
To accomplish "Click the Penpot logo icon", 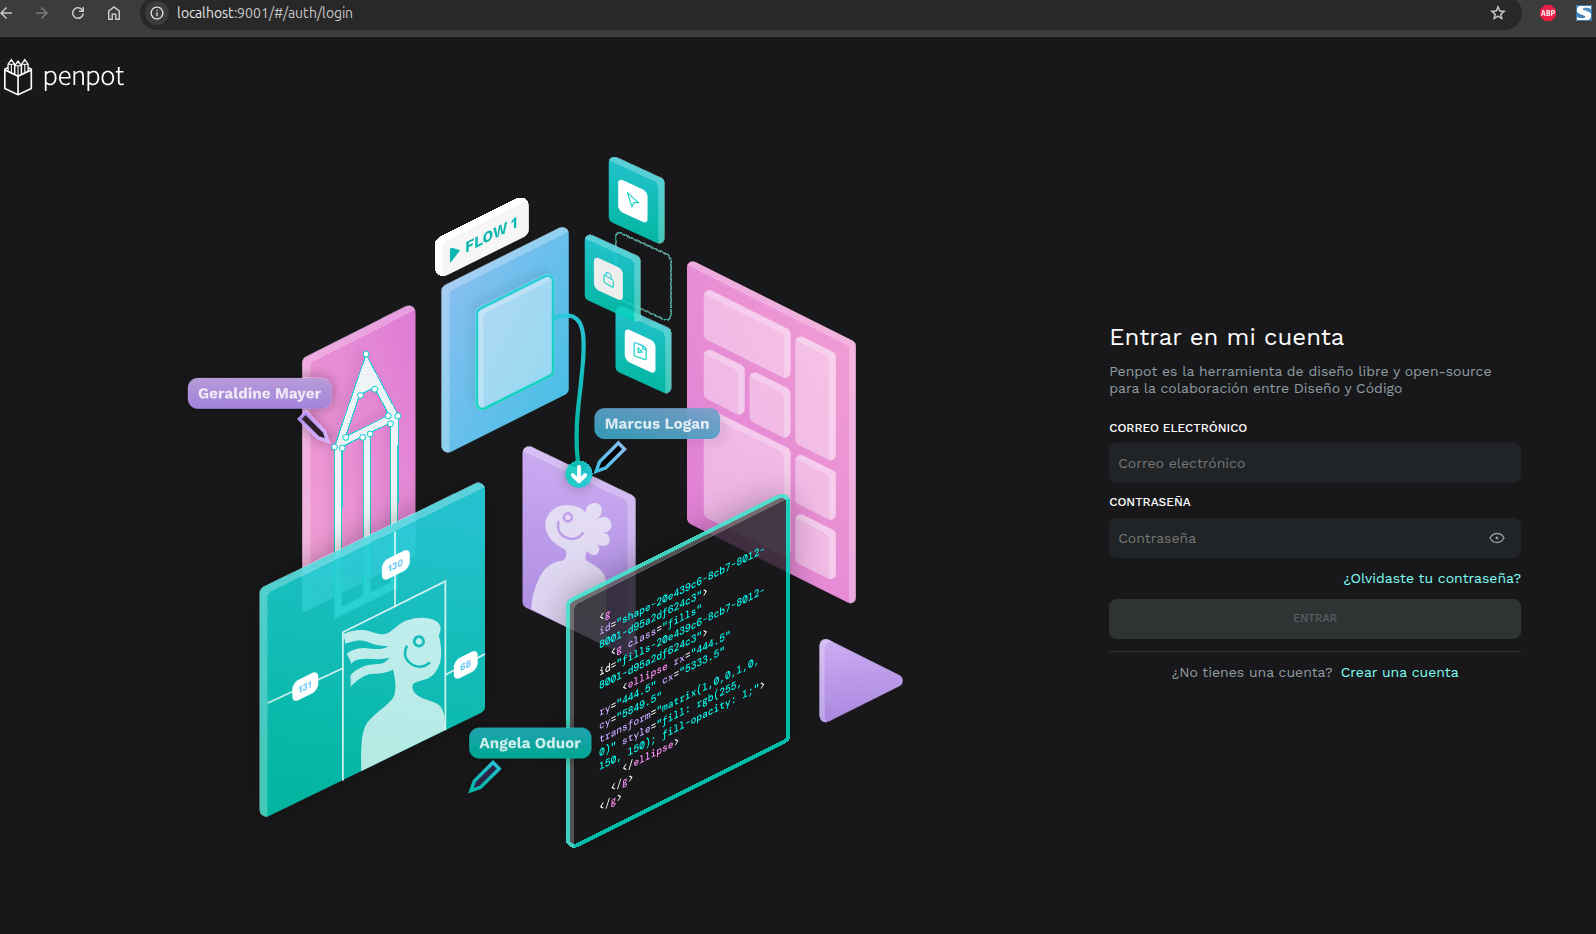I will tap(18, 77).
